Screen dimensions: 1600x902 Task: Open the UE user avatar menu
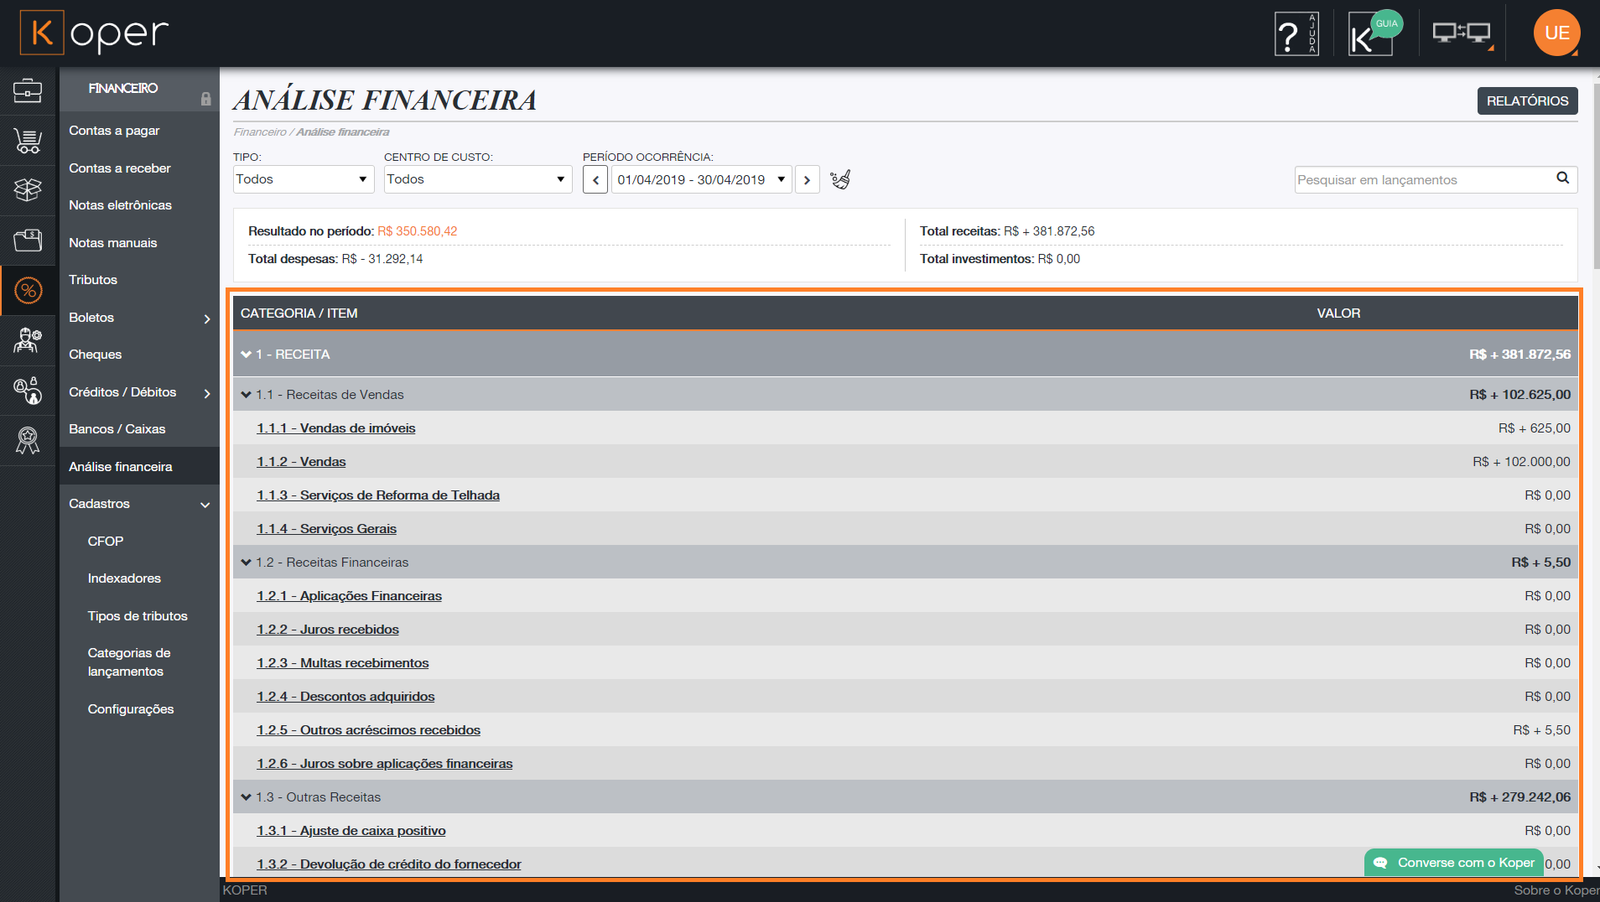[1556, 33]
